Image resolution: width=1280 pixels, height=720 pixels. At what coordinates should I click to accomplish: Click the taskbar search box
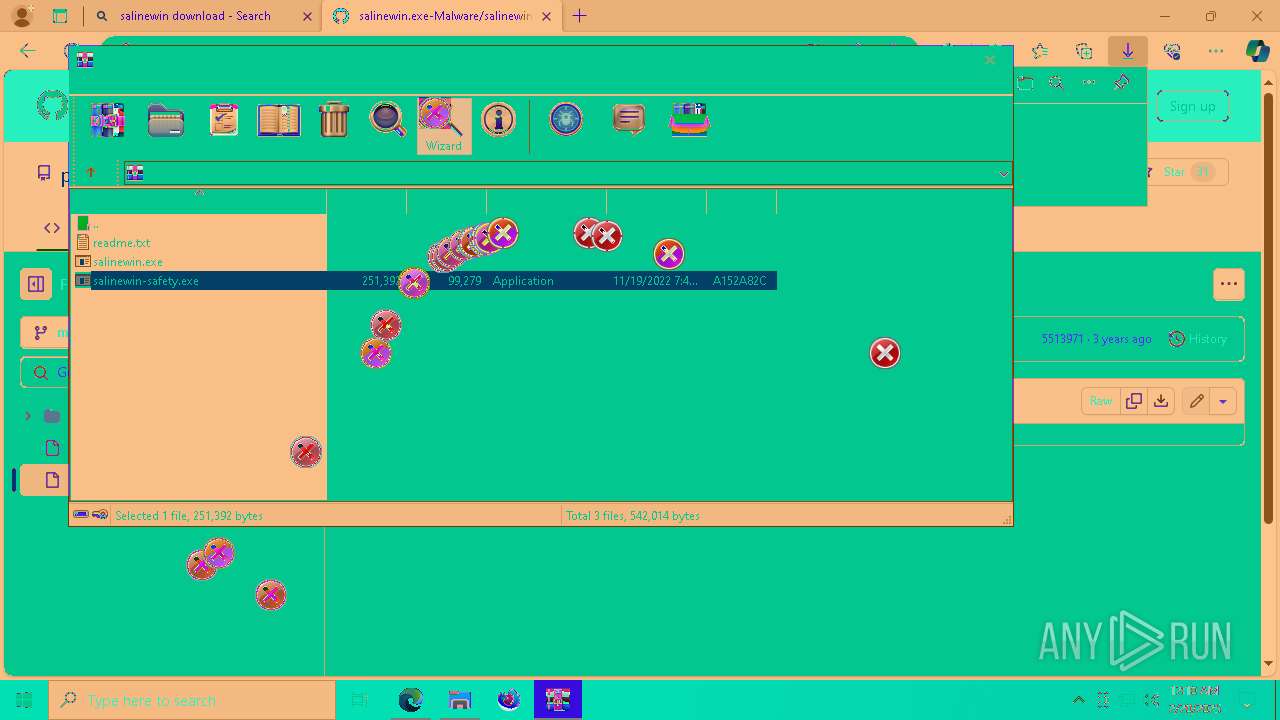coord(192,700)
